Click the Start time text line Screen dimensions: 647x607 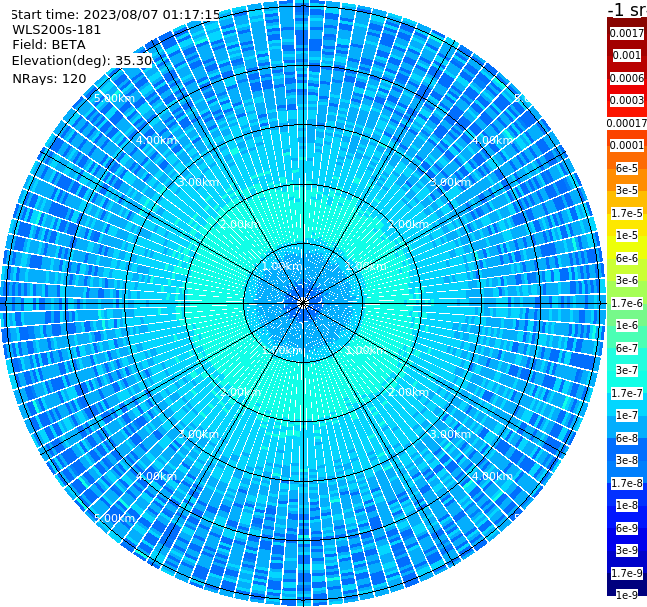[x=116, y=14]
